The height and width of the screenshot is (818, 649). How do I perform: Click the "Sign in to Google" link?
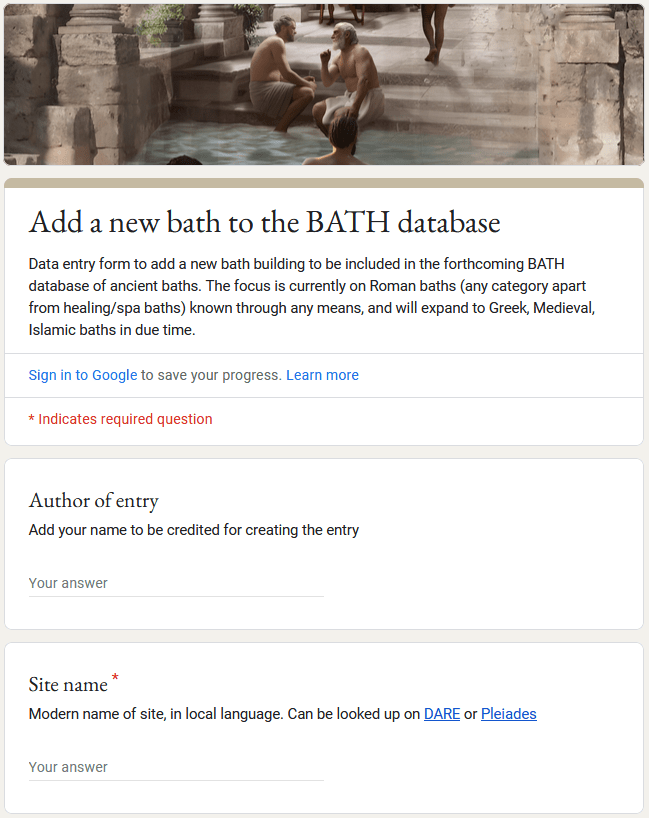click(x=83, y=375)
